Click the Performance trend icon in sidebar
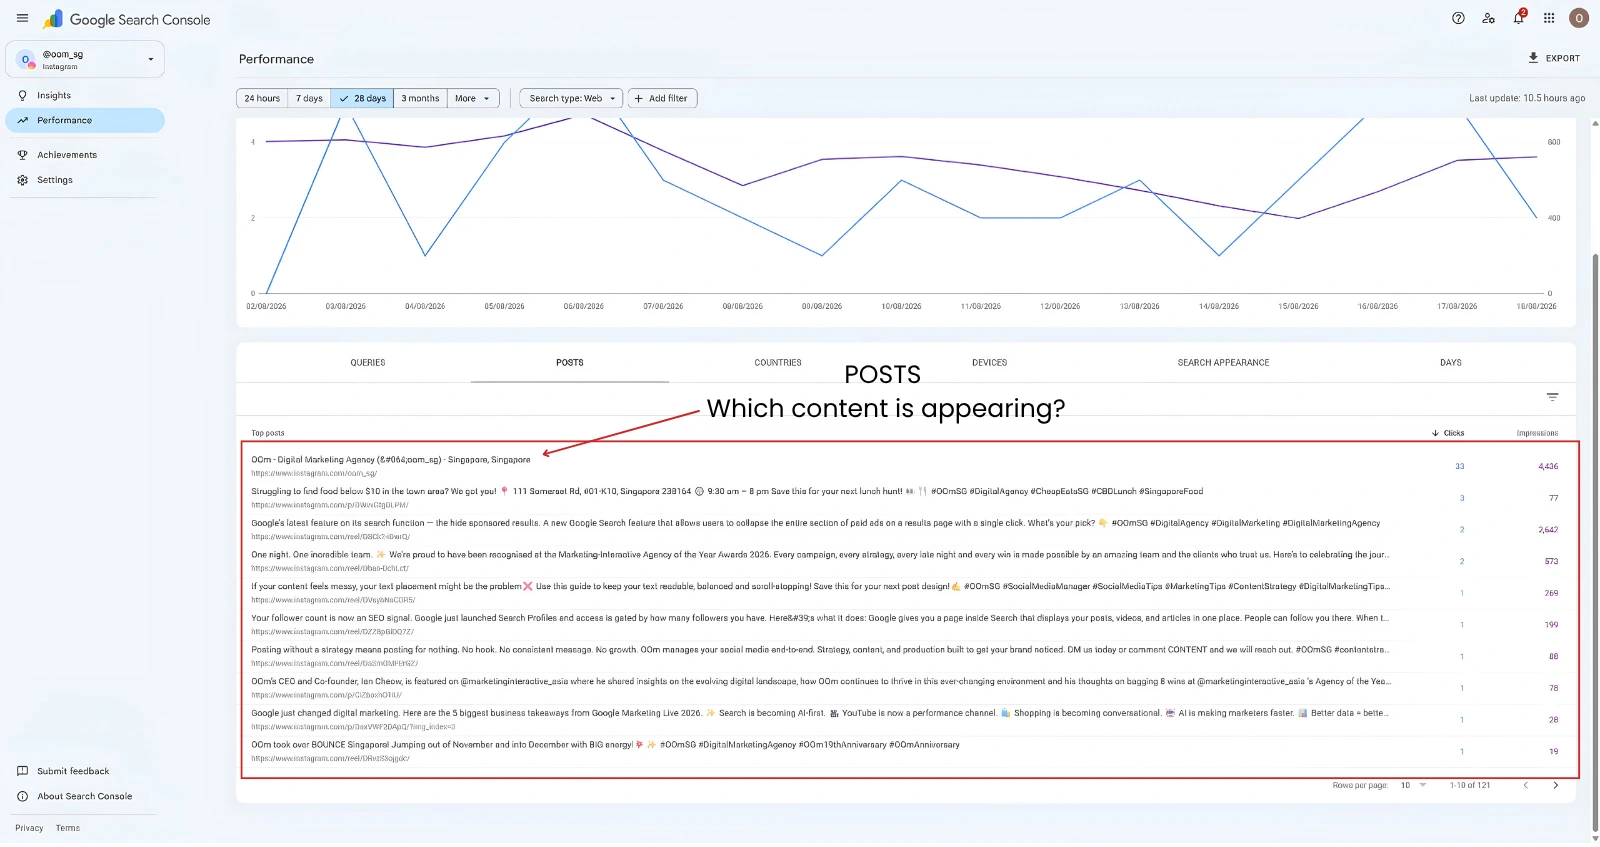Image resolution: width=1600 pixels, height=847 pixels. (x=22, y=120)
